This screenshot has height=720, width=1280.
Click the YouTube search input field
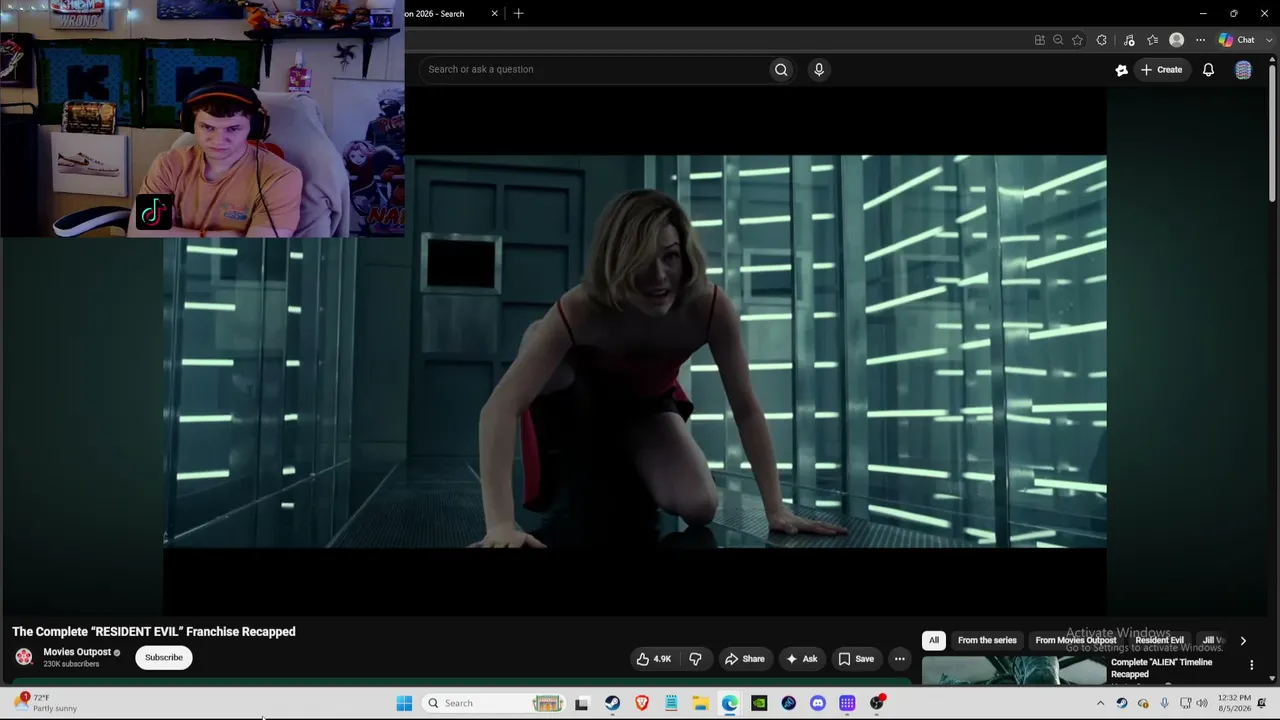[x=596, y=69]
